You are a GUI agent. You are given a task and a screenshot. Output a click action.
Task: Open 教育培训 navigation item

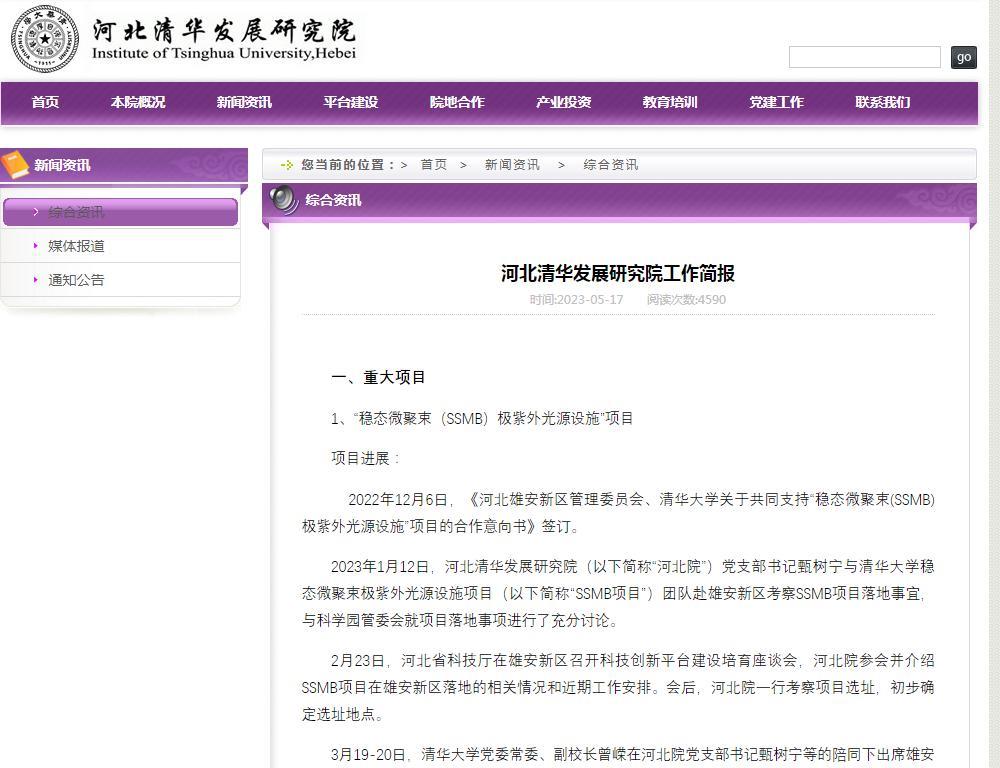pos(670,102)
